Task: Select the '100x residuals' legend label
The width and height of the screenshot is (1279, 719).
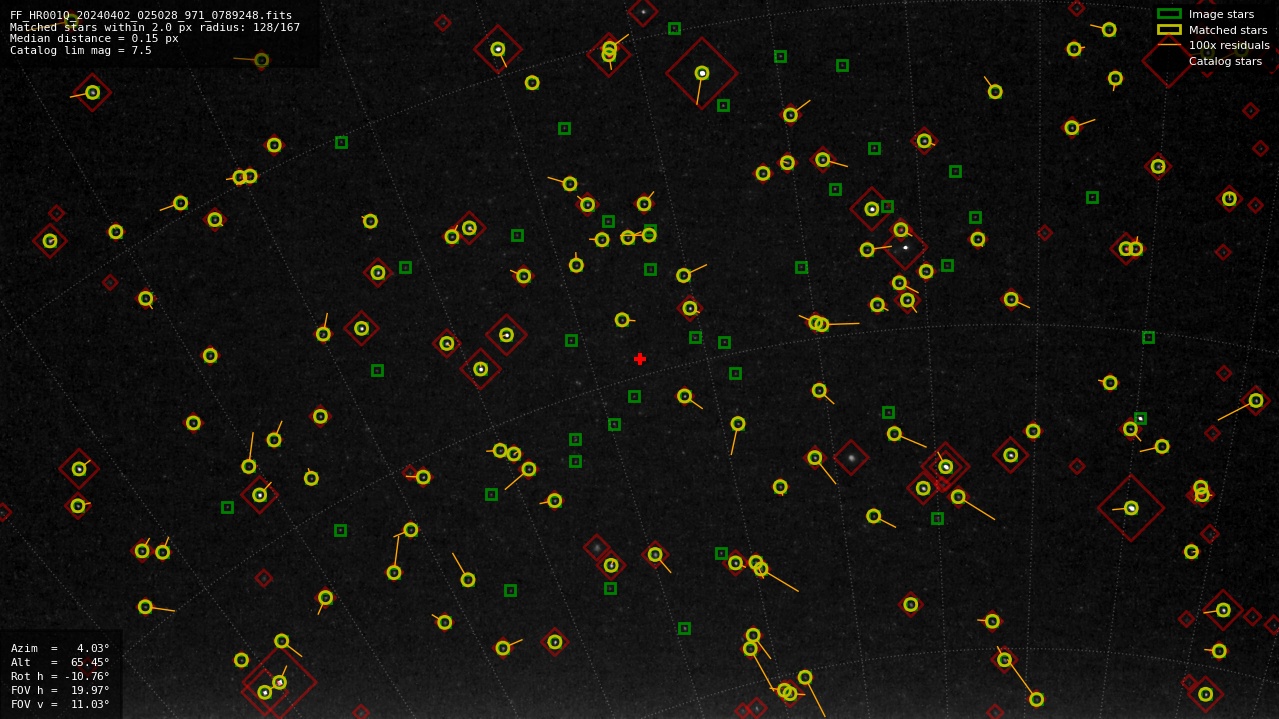Action: coord(1229,46)
